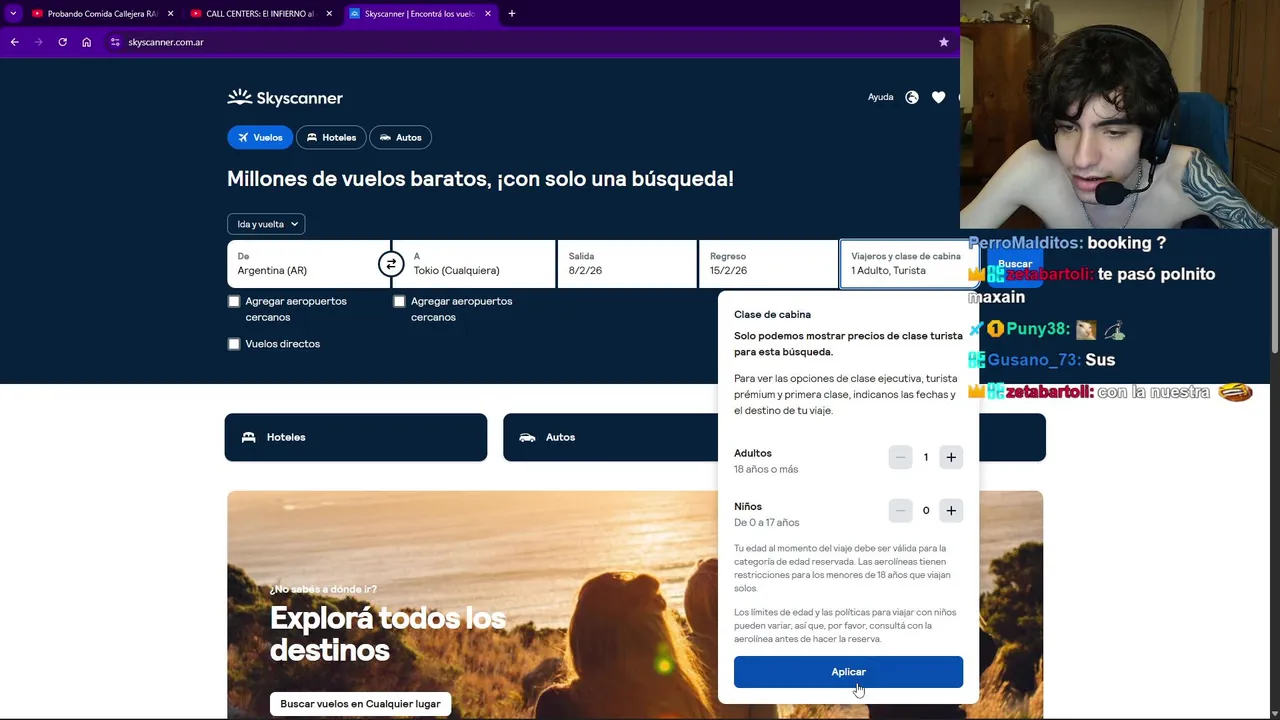Select the Autos tab pill

pos(400,137)
